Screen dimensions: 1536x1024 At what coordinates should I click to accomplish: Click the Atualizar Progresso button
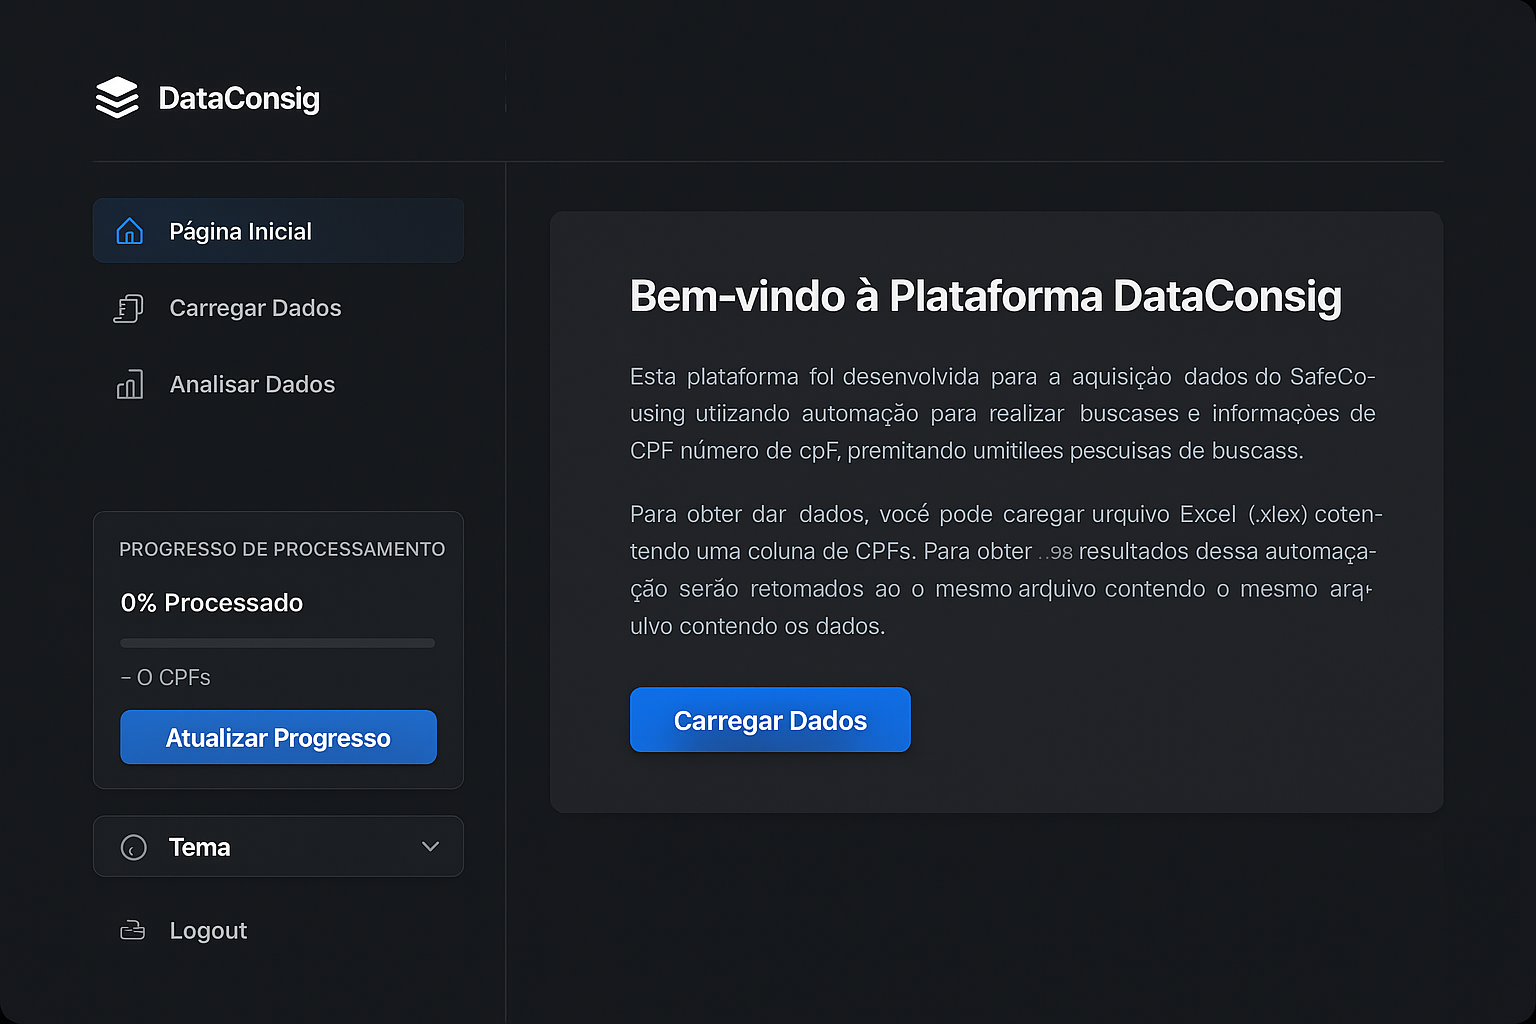278,737
